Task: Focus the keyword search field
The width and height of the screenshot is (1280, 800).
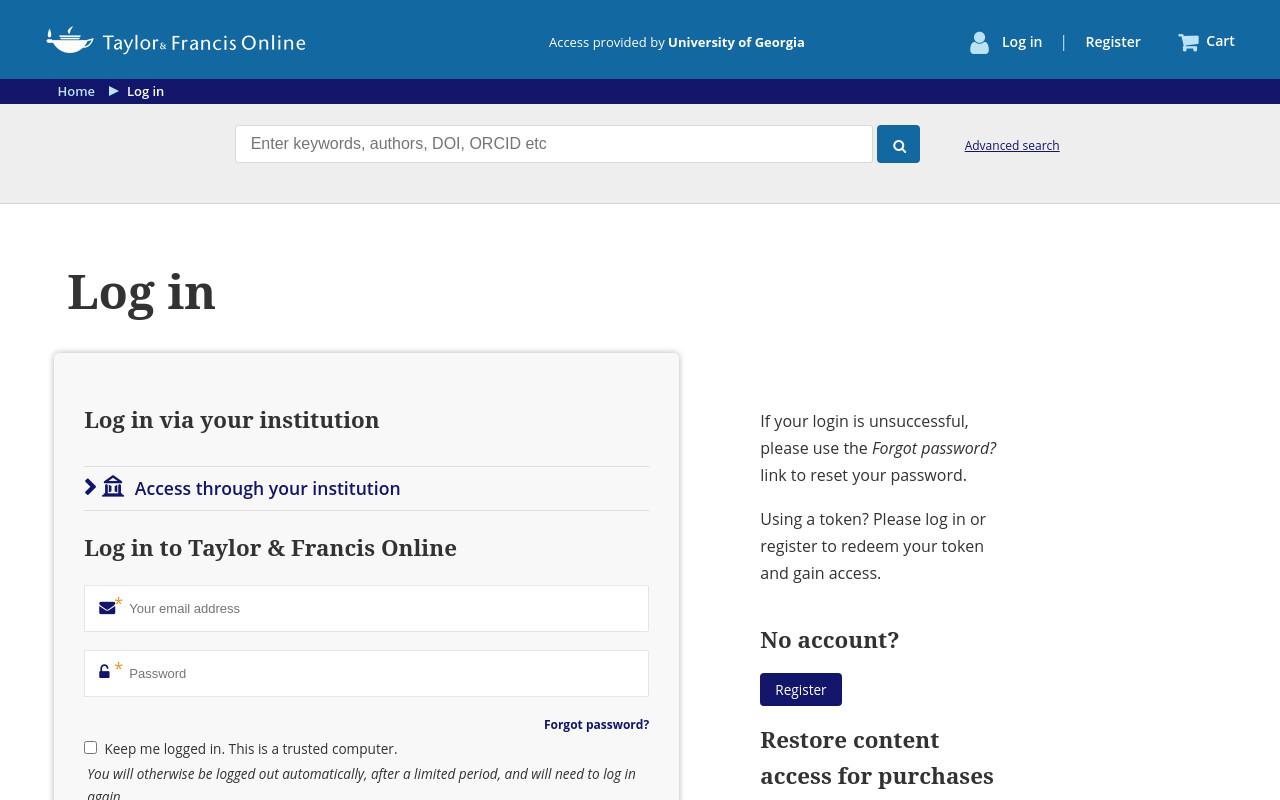Action: pos(554,144)
